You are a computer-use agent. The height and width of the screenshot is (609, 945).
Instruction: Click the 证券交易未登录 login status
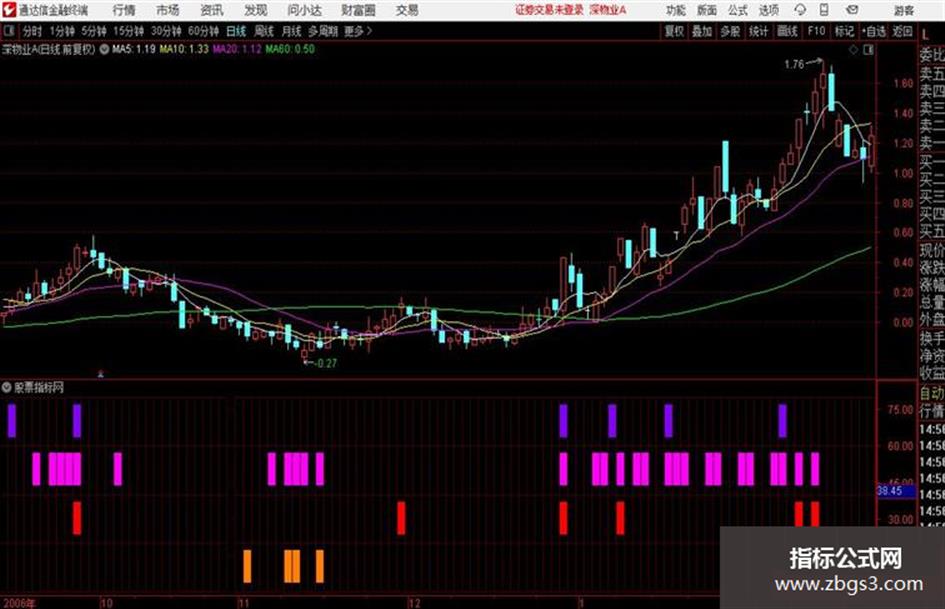550,10
